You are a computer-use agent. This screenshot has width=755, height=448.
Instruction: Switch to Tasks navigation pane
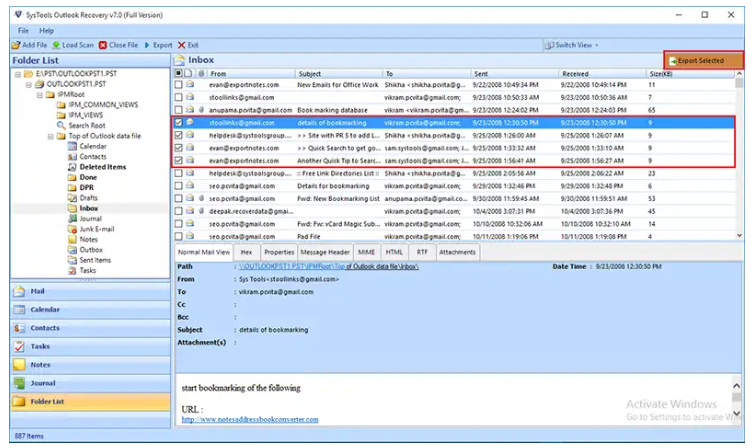91,346
